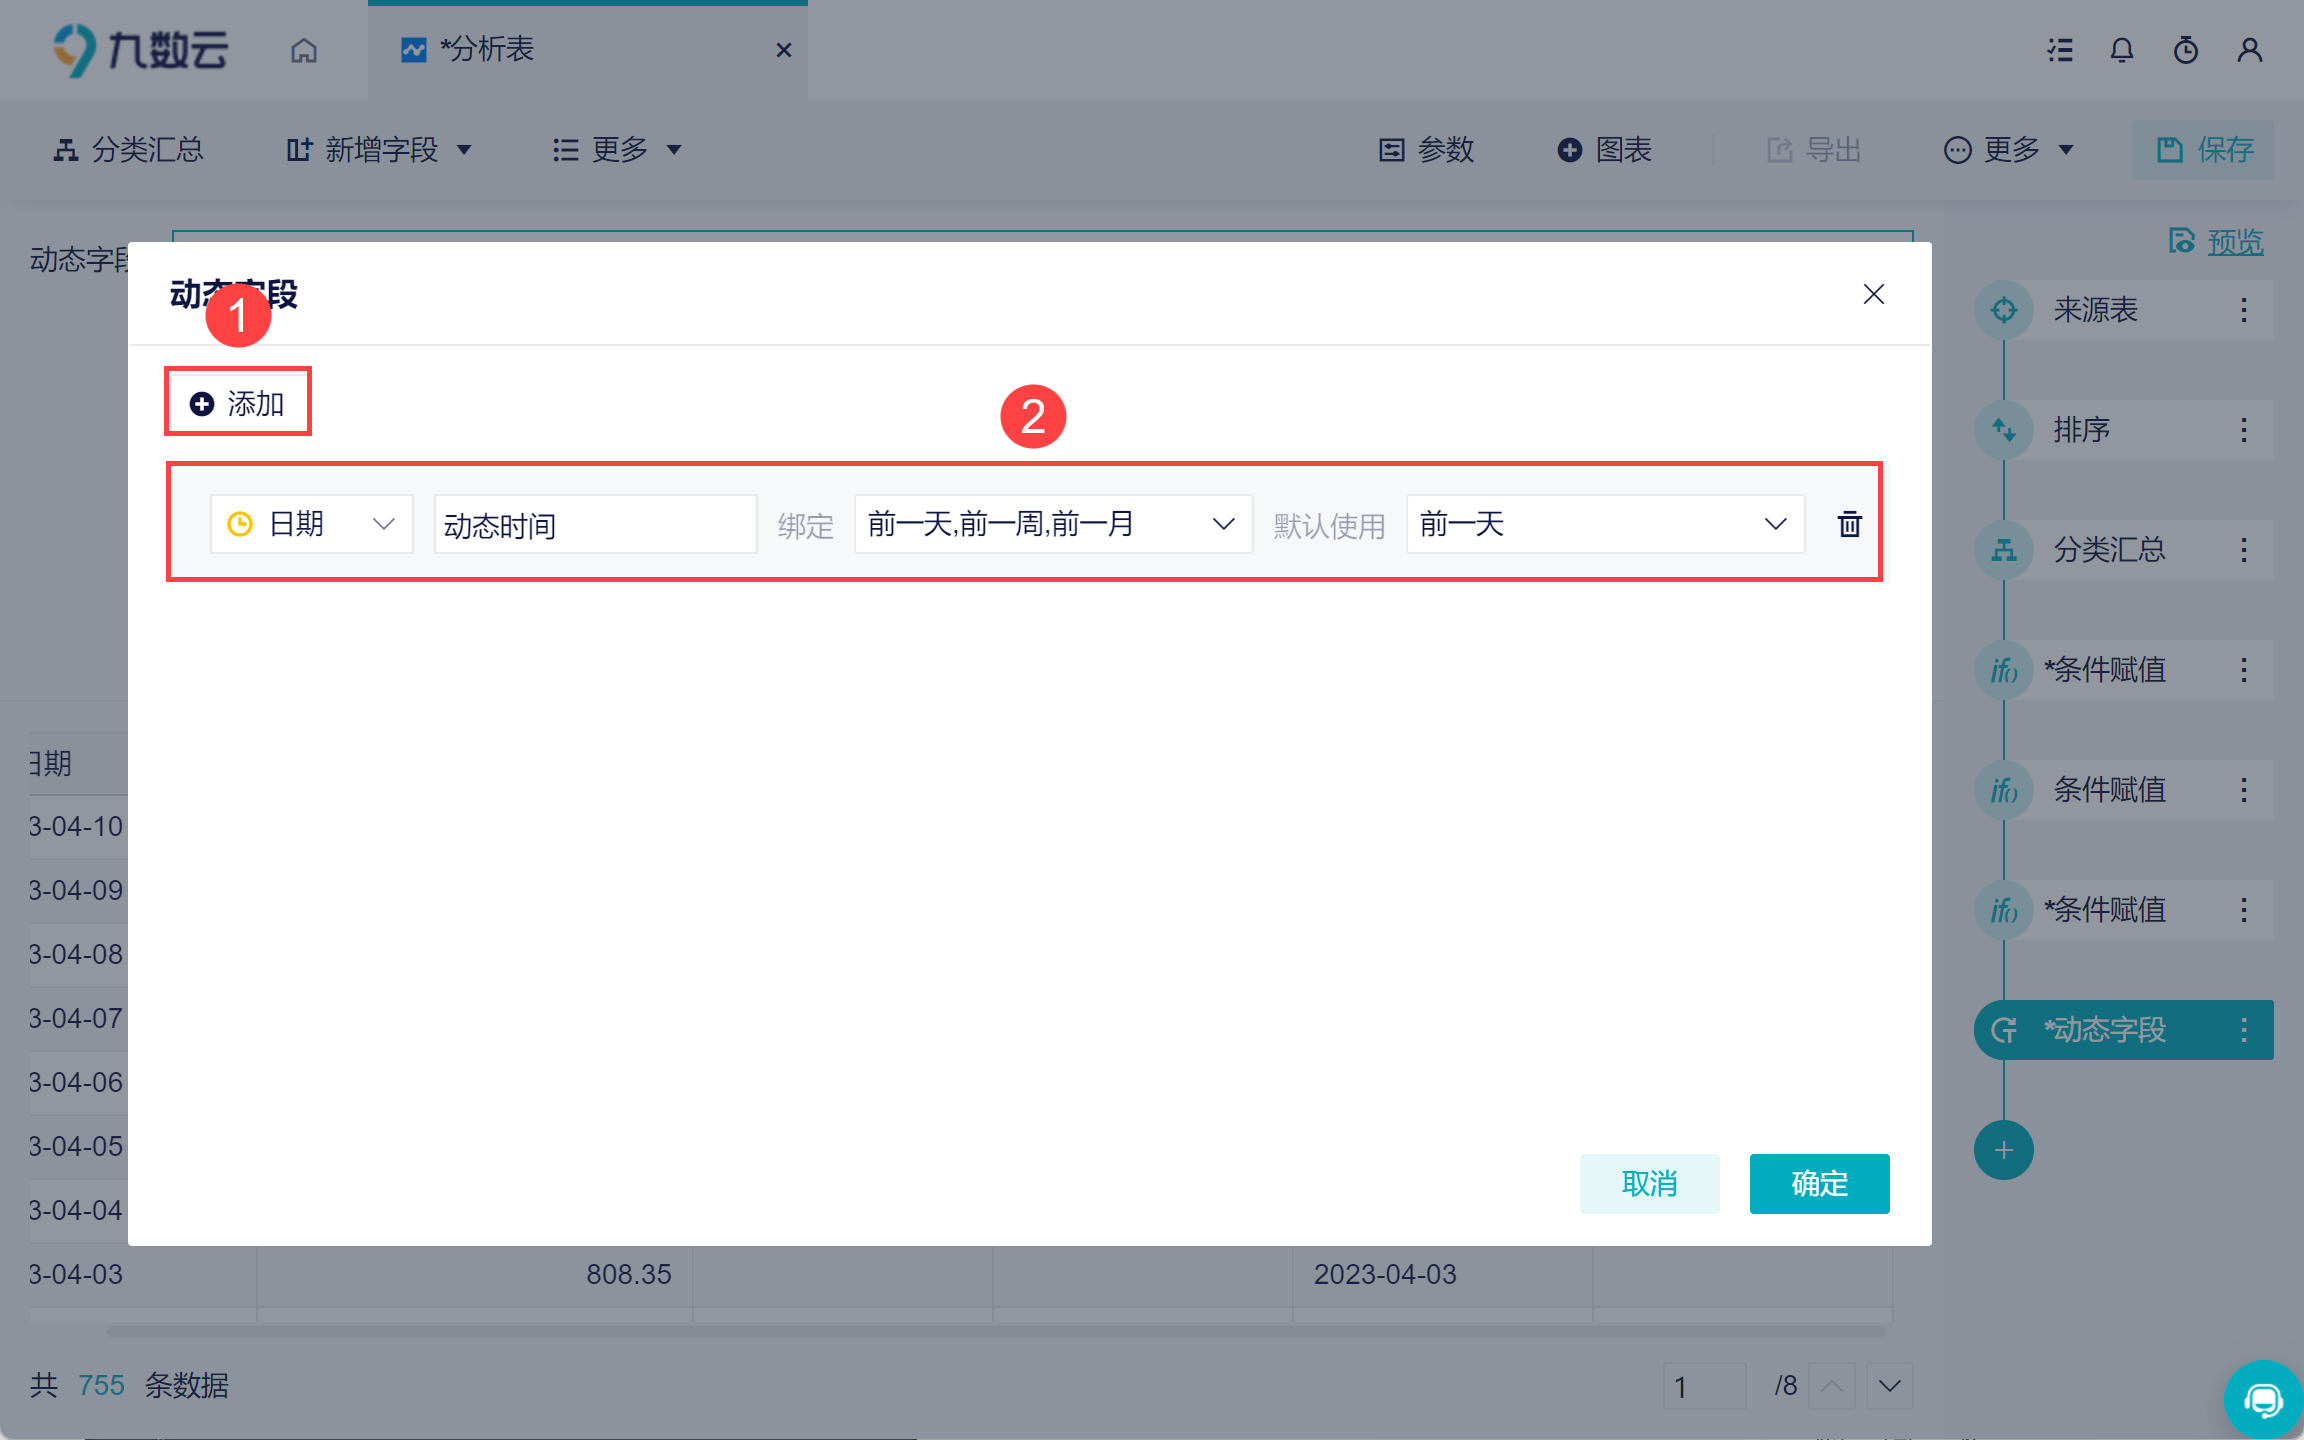Confirm with the 确定 button
Screen dimensions: 2304x1440
[1818, 1183]
